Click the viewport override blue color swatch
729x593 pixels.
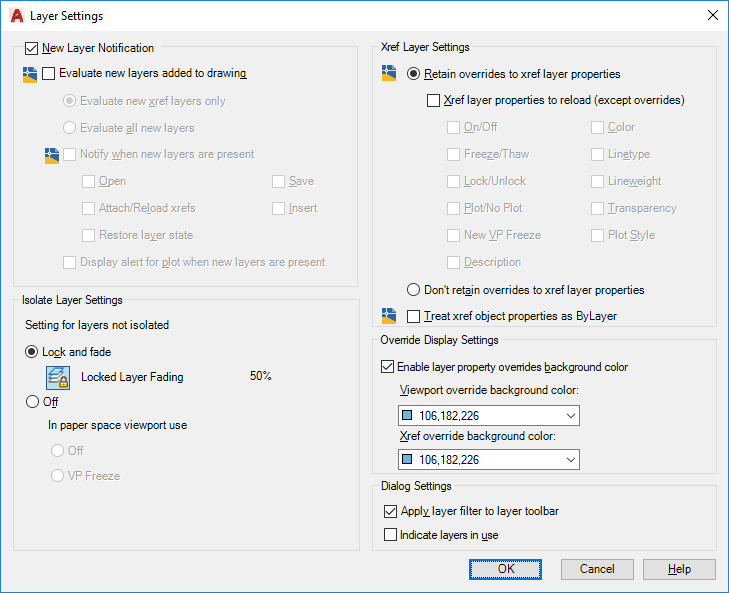coord(408,416)
